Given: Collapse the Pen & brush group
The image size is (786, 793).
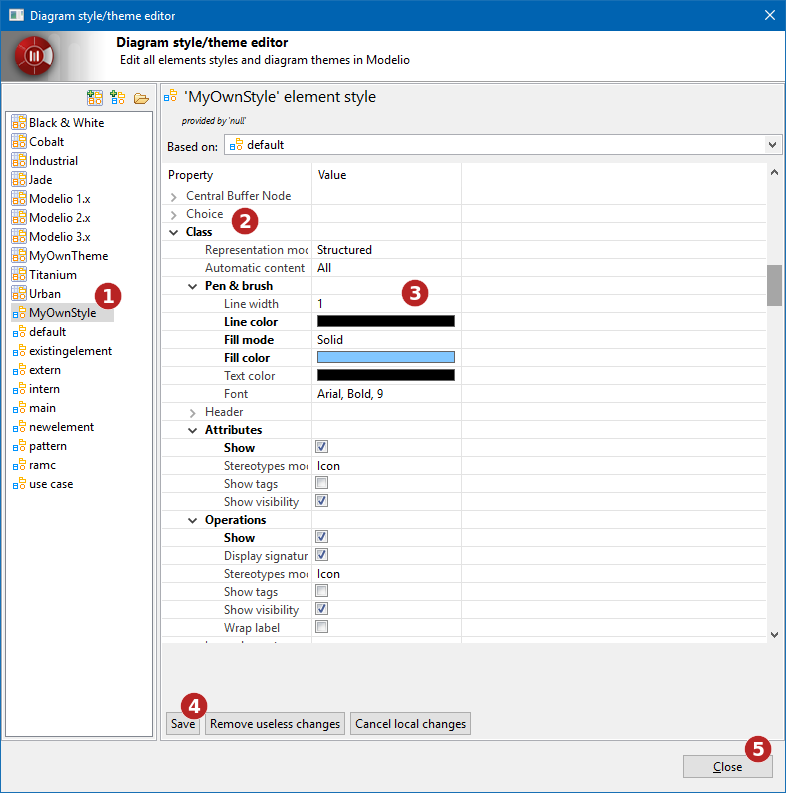Looking at the screenshot, I should pyautogui.click(x=193, y=286).
